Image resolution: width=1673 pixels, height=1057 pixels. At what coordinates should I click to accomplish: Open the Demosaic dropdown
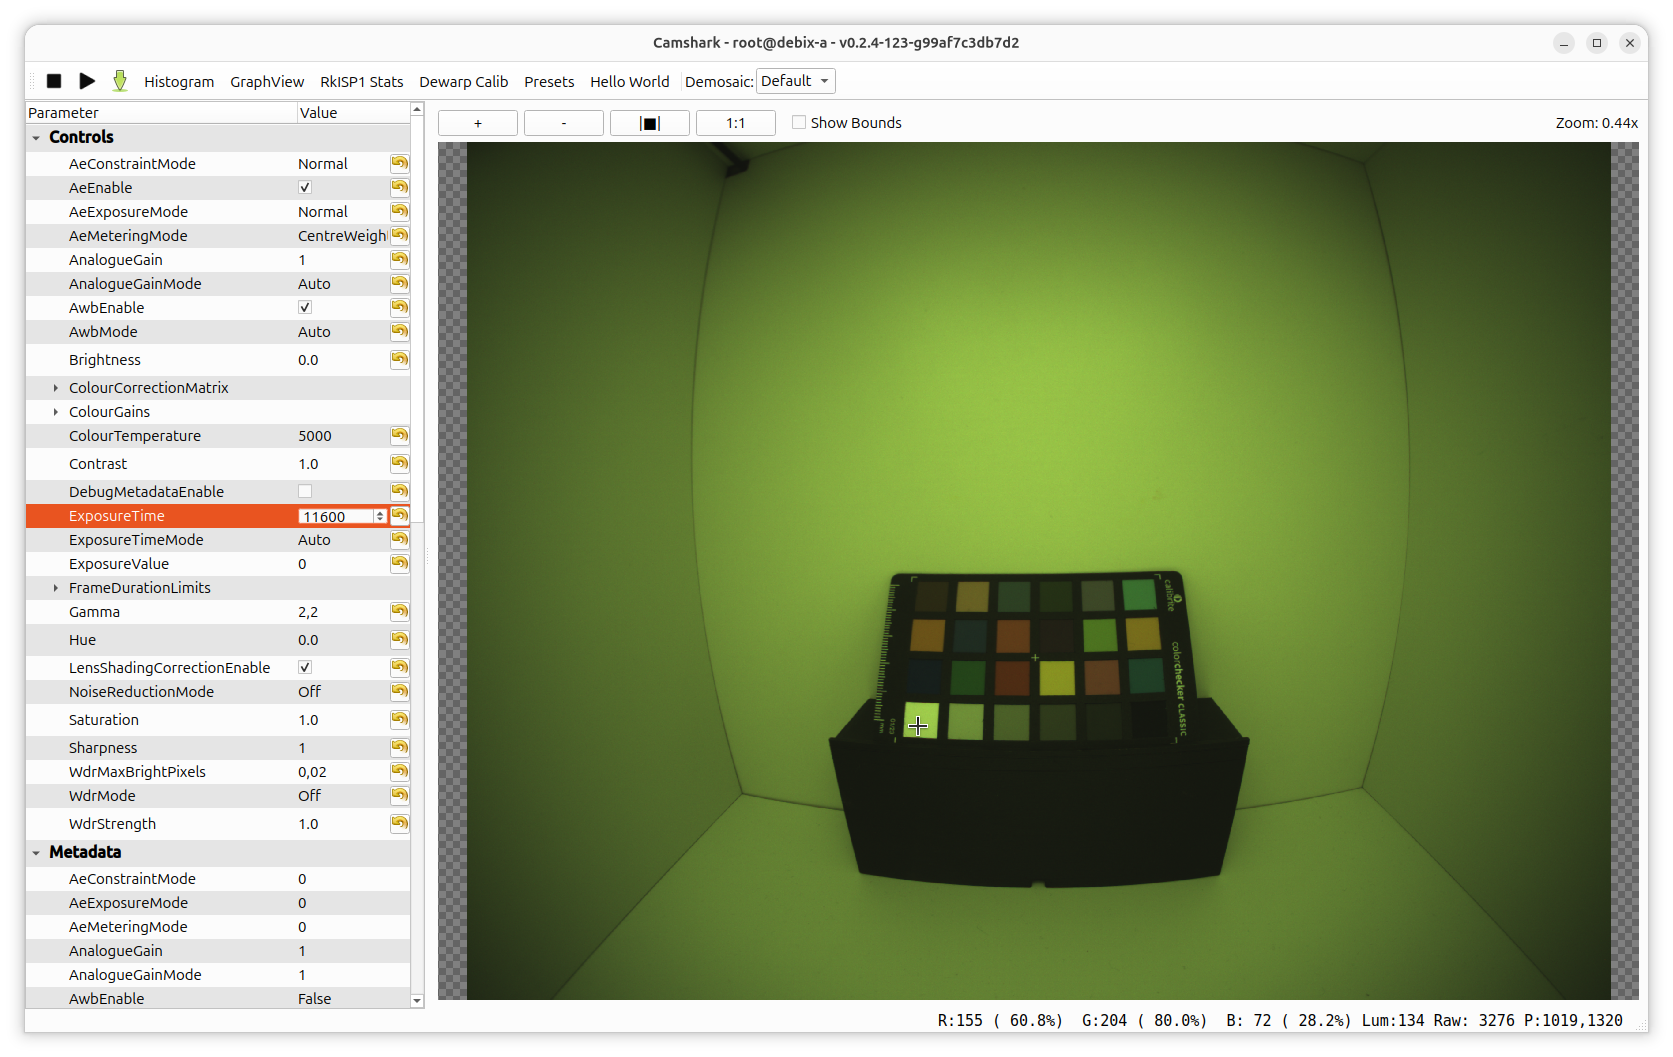795,81
